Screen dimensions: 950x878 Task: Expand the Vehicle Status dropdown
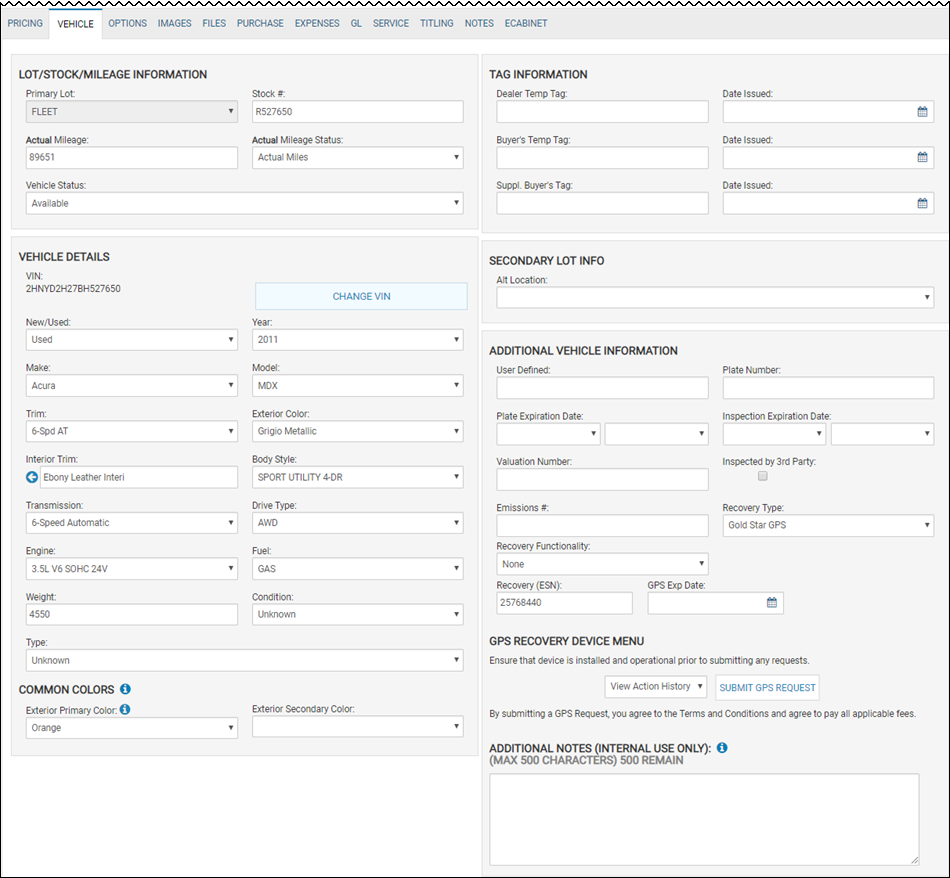click(x=245, y=203)
